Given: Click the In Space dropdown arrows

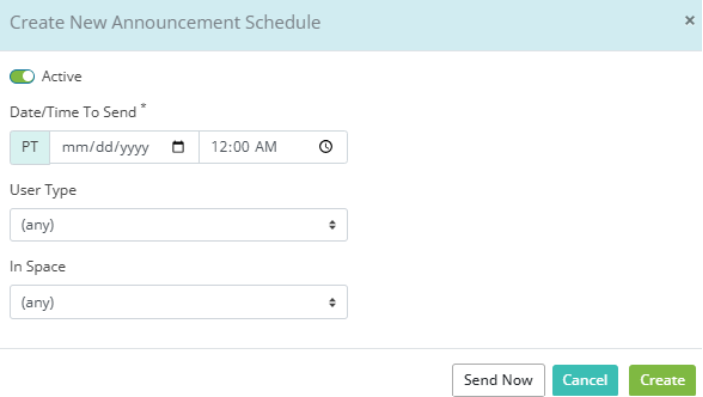Looking at the screenshot, I should 332,302.
